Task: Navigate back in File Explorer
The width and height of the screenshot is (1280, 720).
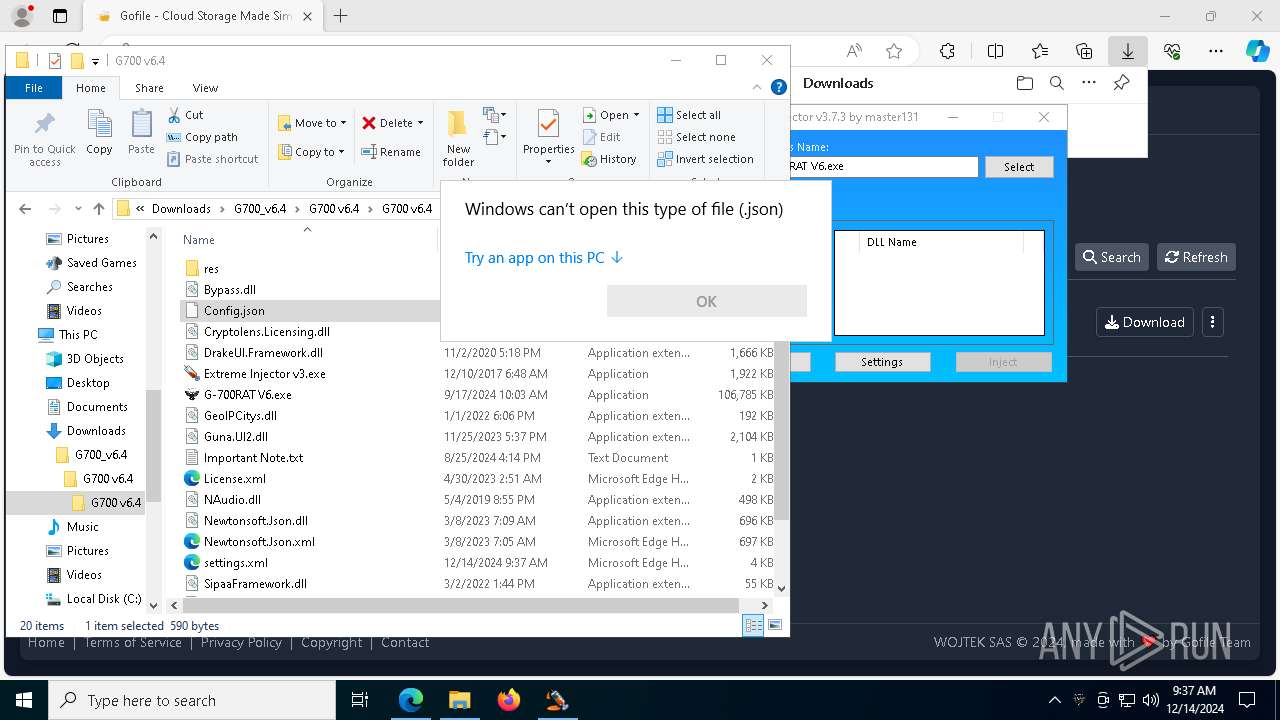Action: tap(25, 209)
